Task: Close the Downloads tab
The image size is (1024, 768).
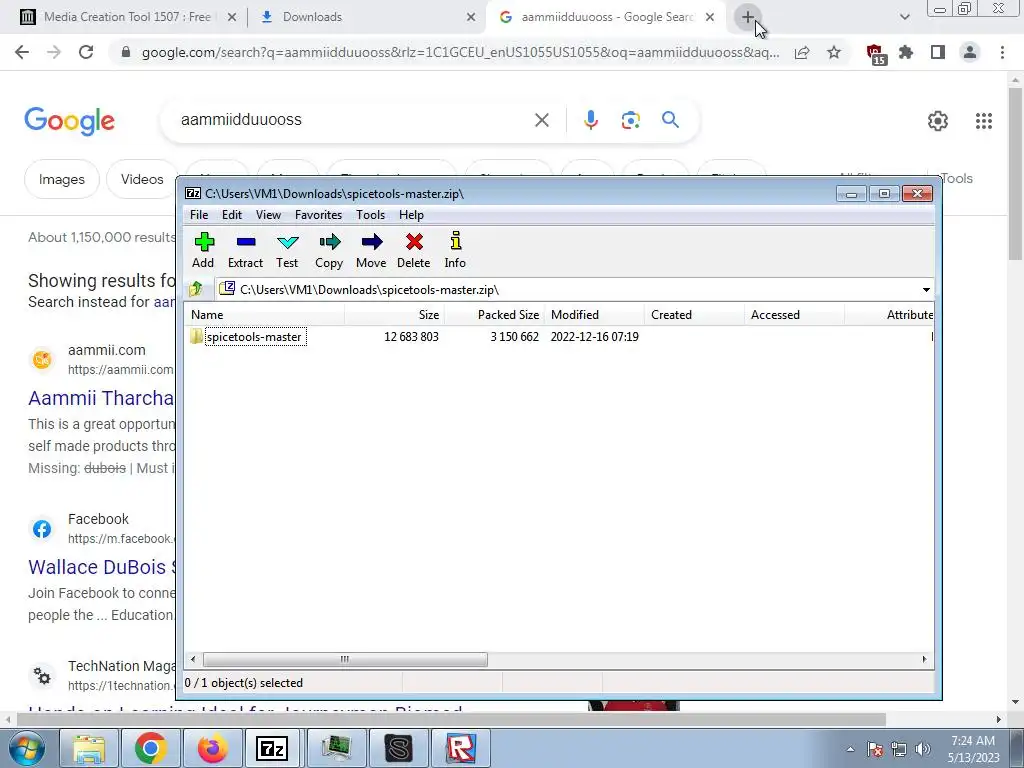Action: pos(471,18)
